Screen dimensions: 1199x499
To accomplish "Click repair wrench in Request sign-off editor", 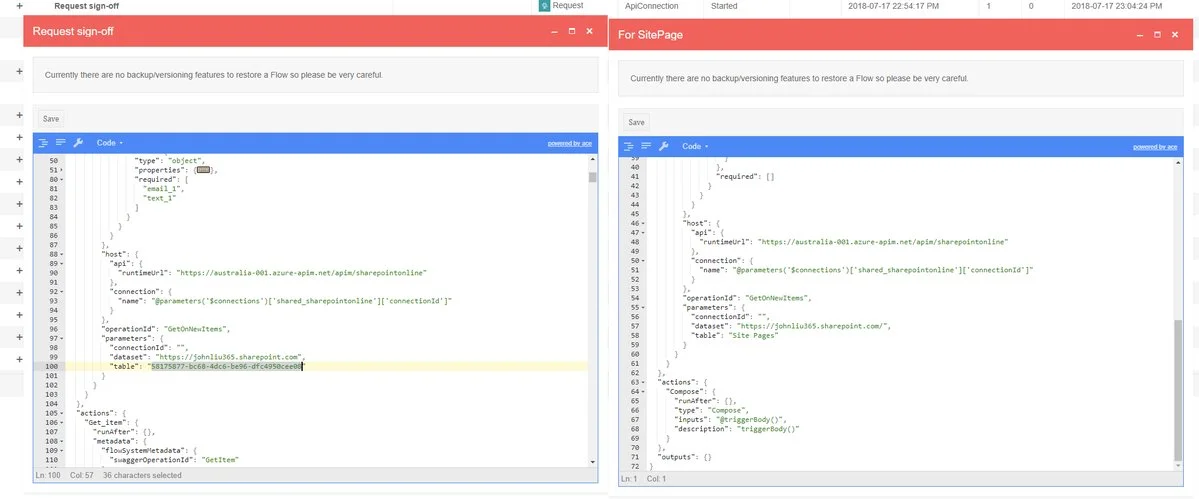I will (78, 143).
